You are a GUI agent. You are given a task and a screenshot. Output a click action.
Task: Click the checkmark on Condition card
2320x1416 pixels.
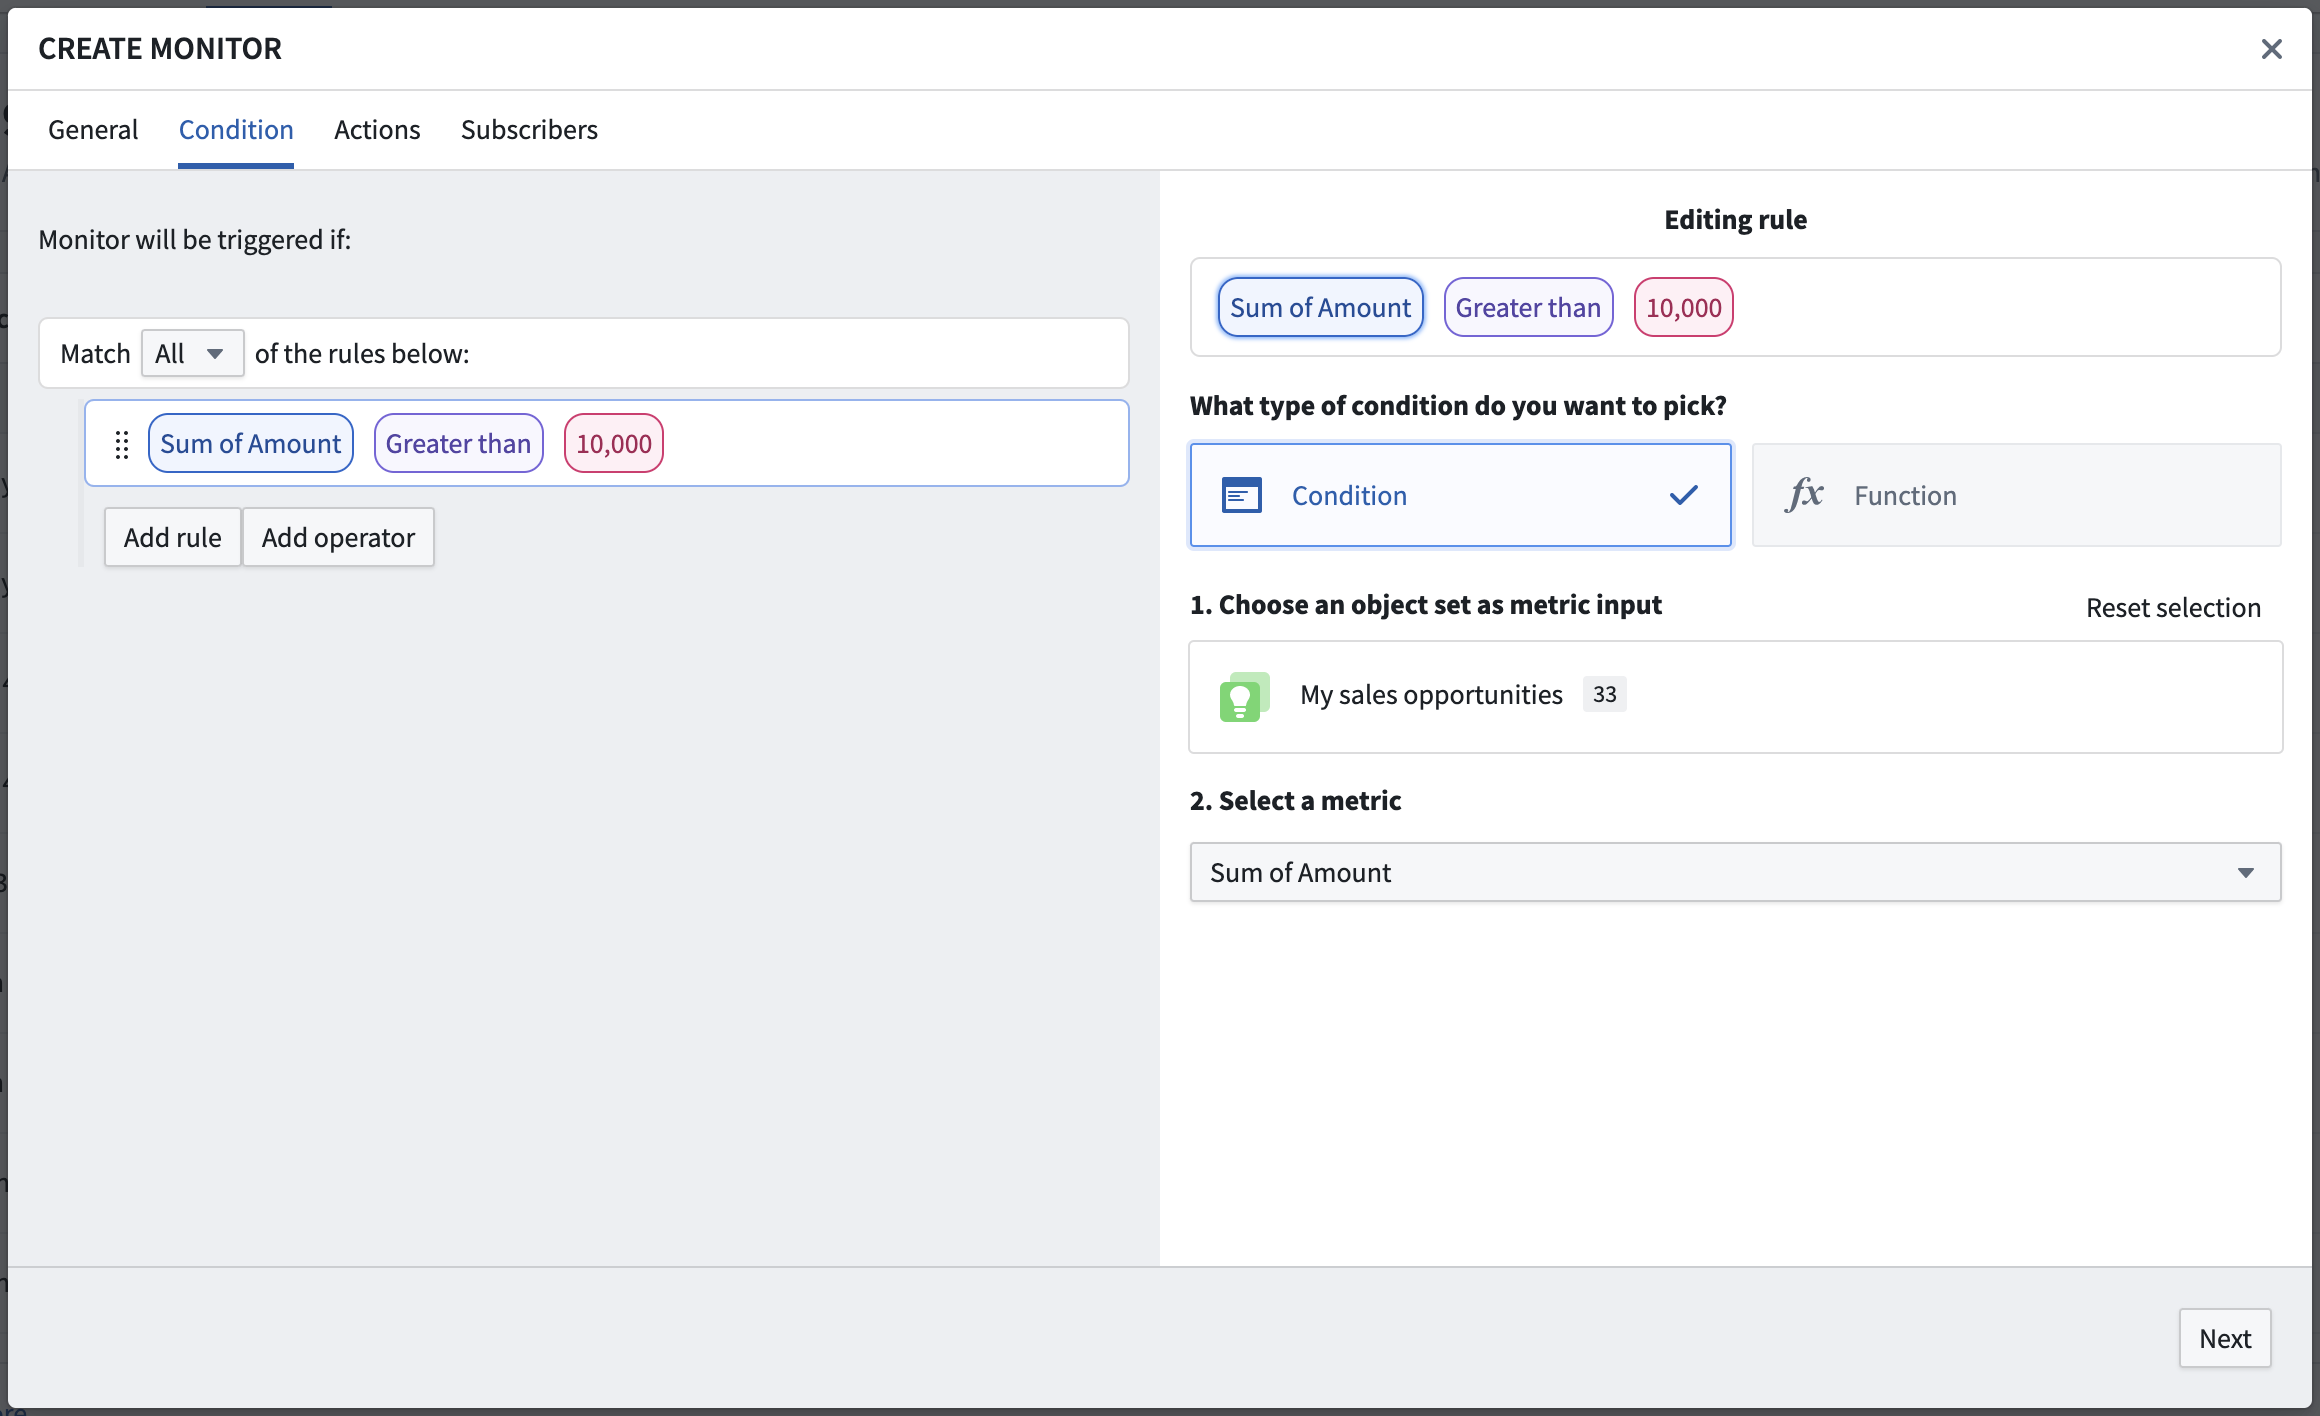coord(1684,495)
